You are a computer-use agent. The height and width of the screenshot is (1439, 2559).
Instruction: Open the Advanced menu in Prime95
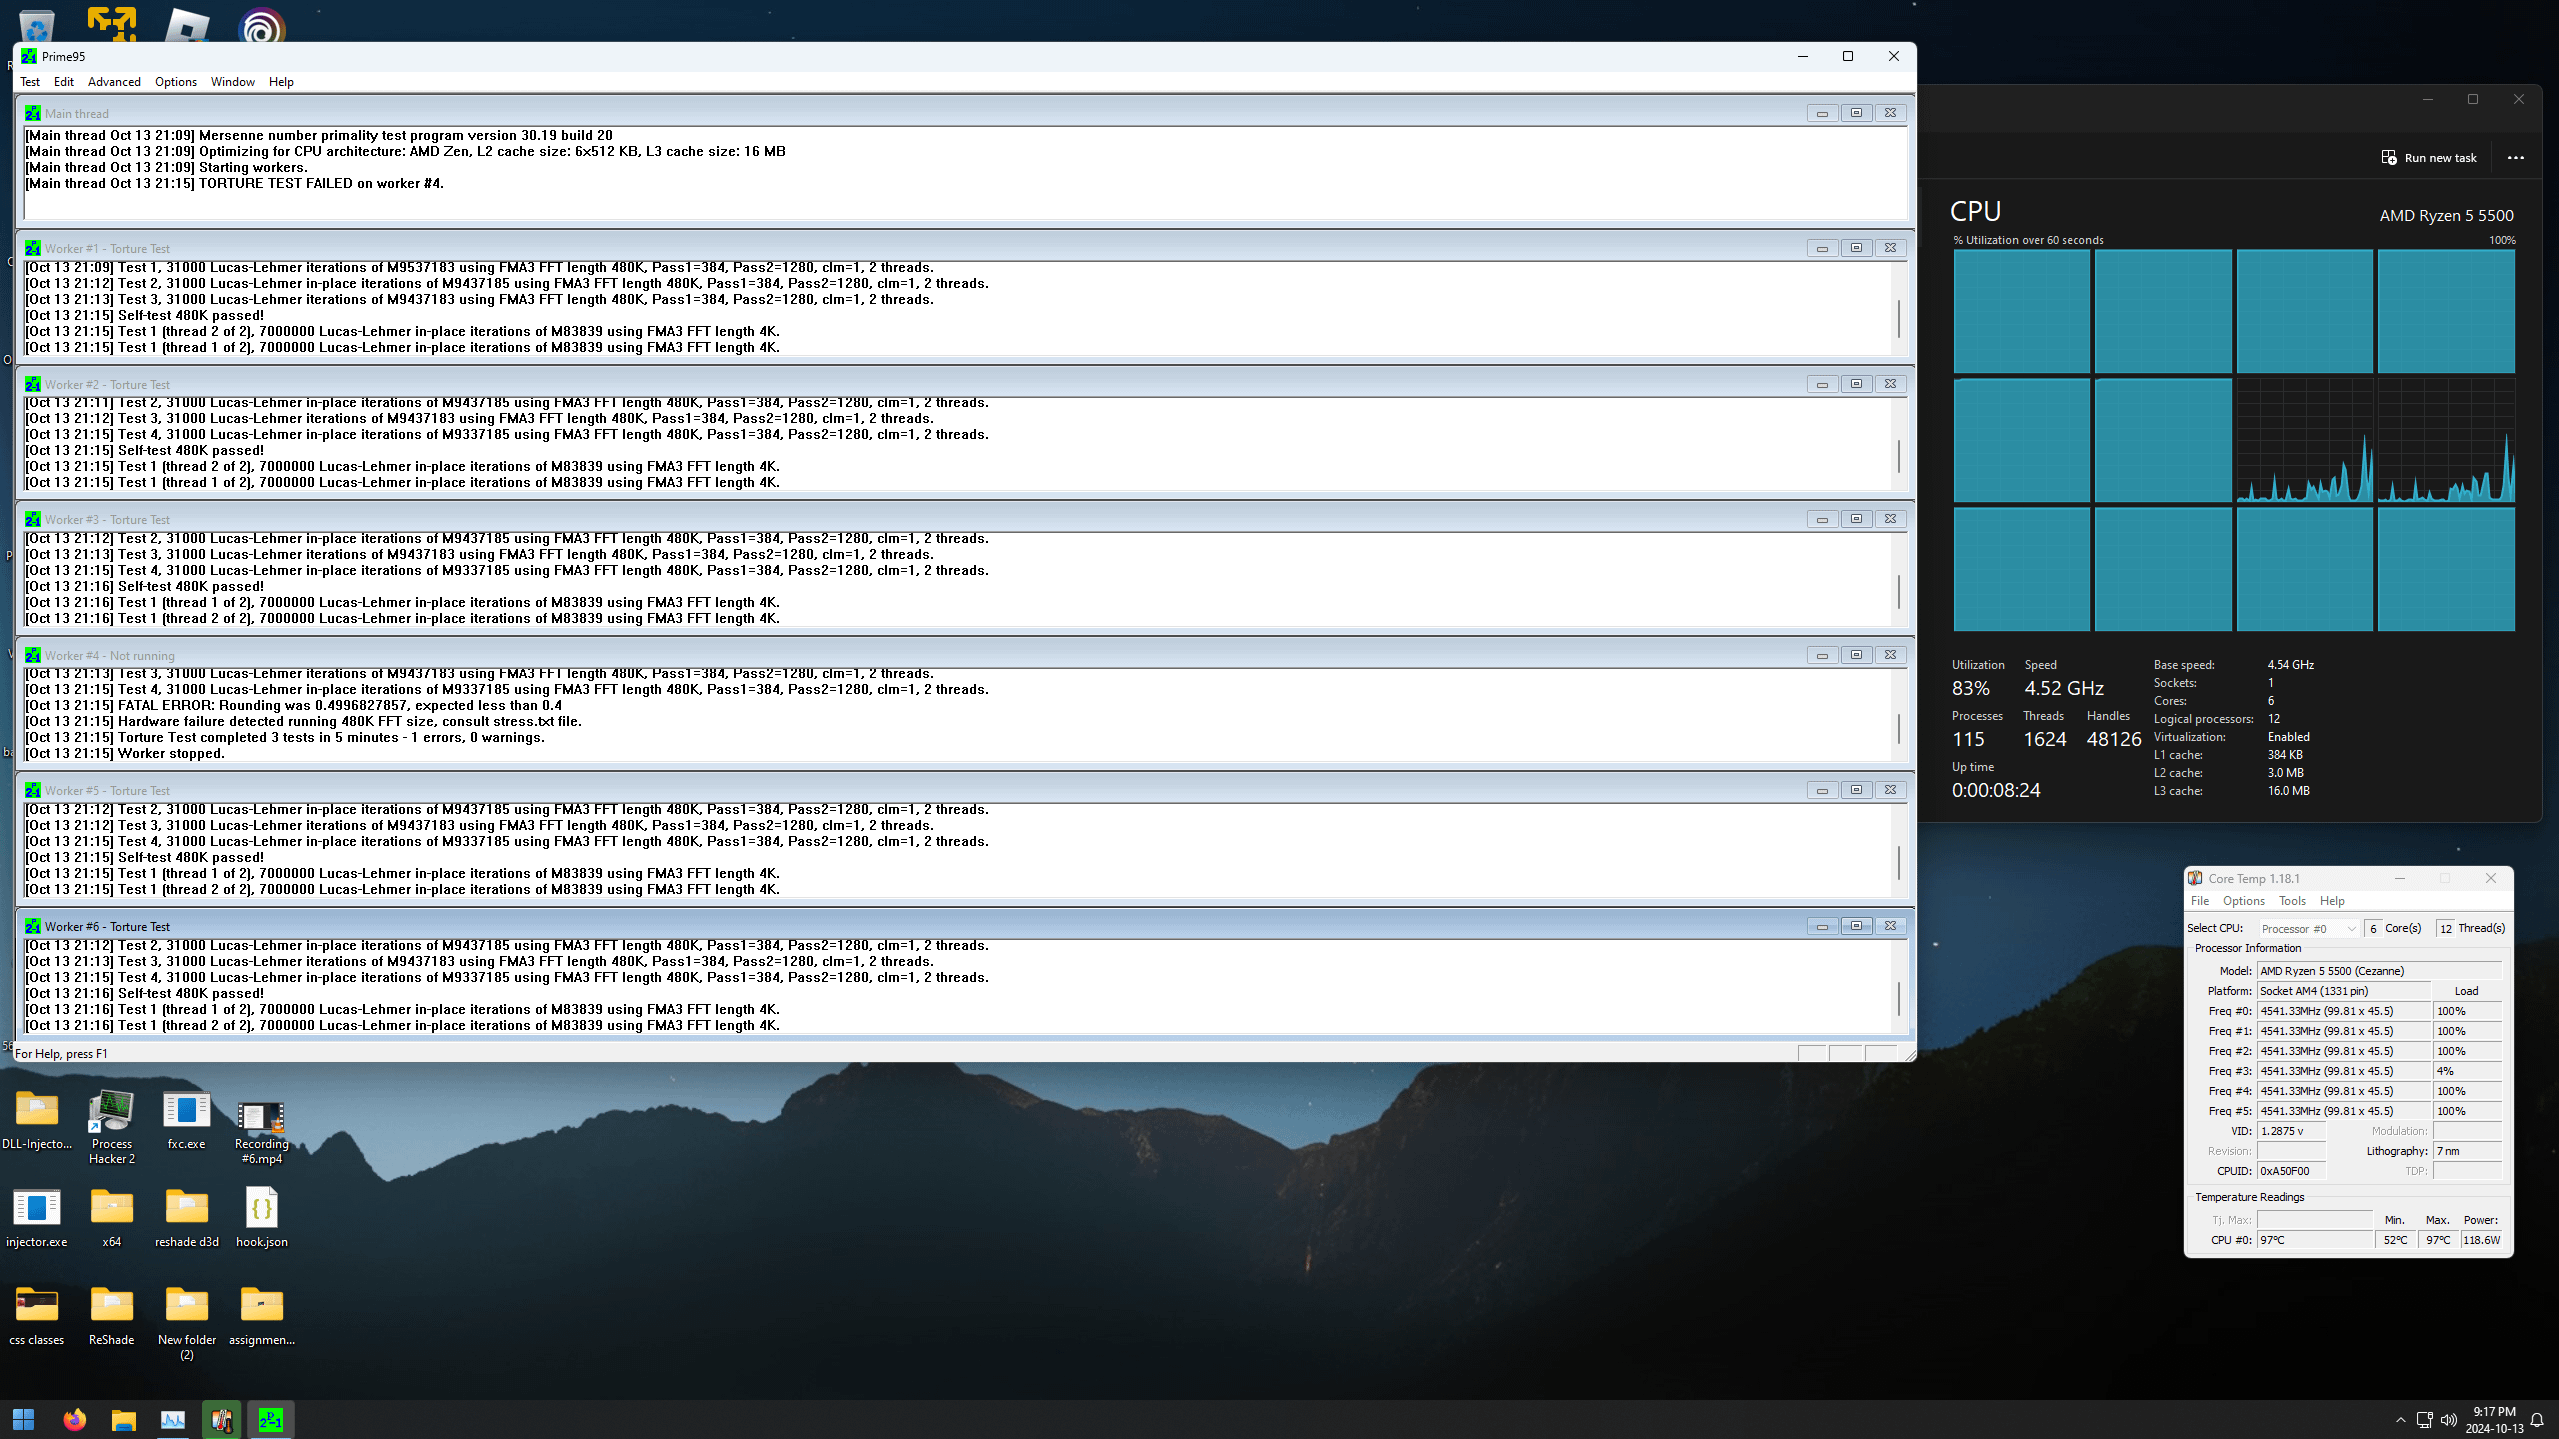pyautogui.click(x=114, y=82)
